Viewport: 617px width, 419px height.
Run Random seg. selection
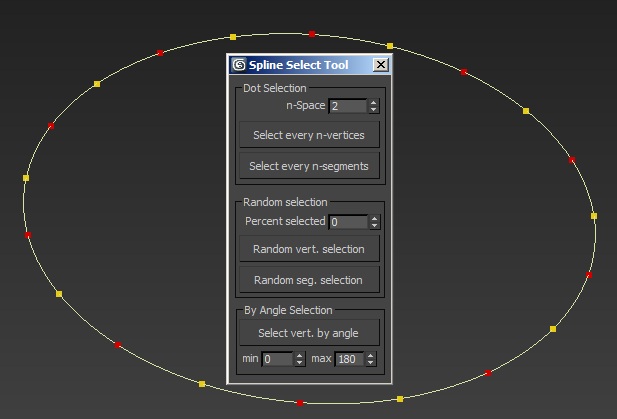point(309,280)
